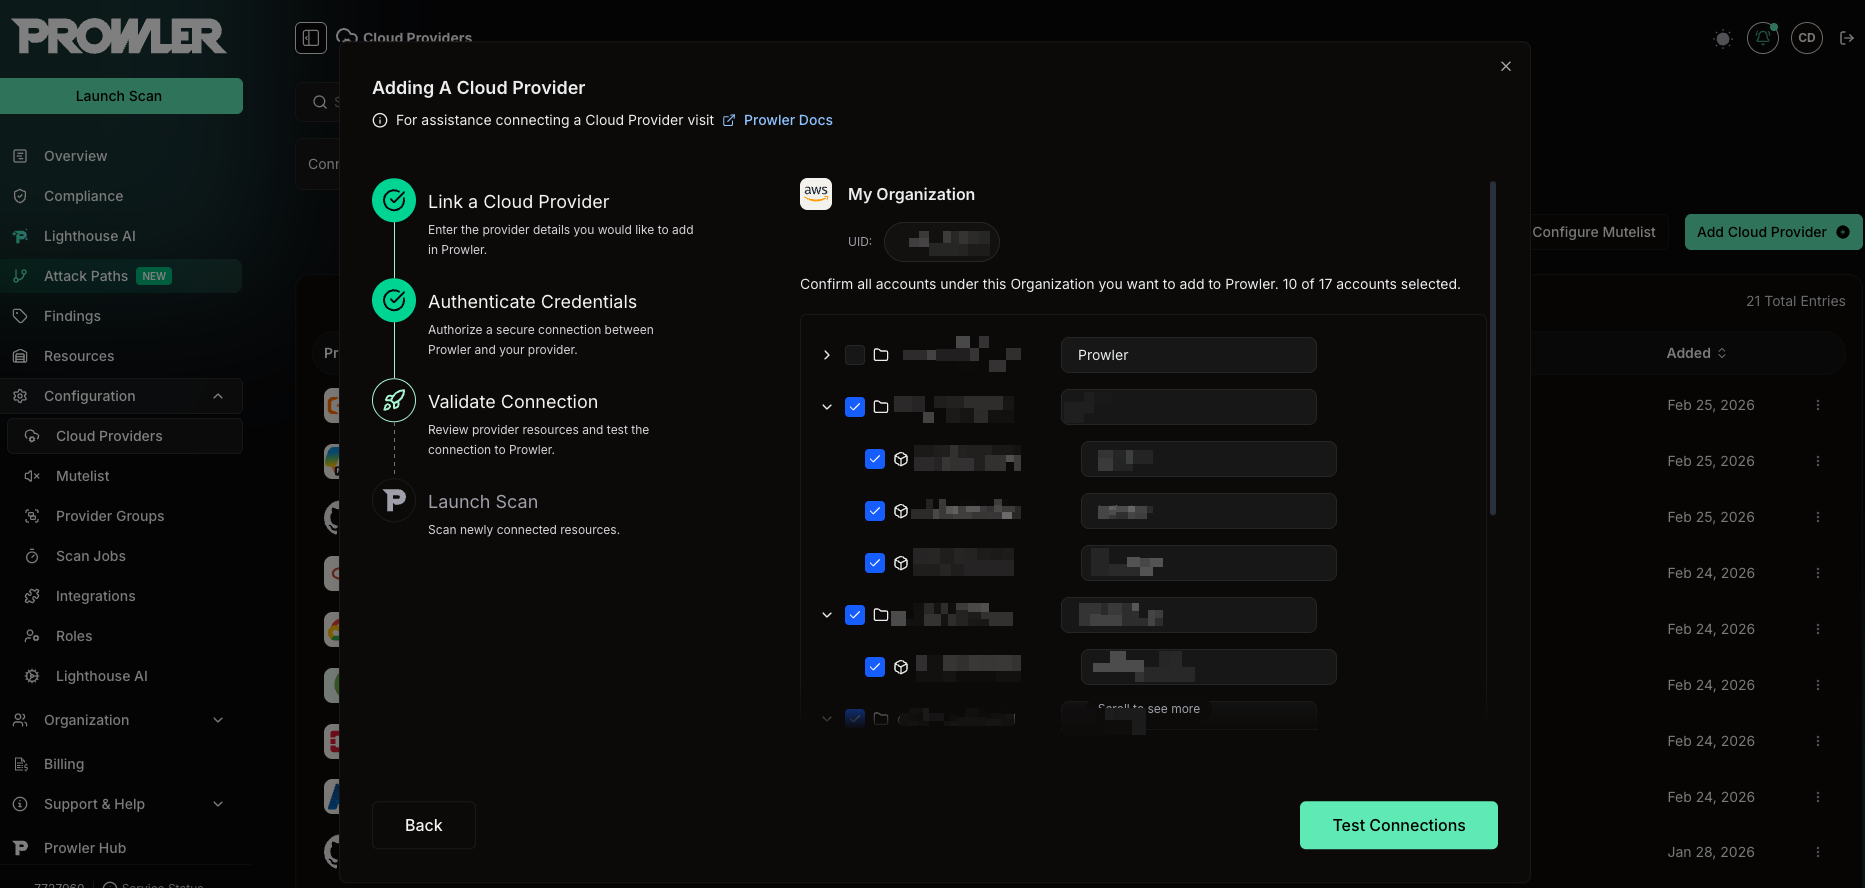This screenshot has height=888, width=1865.
Task: Expand the Organization menu chevron
Action: [218, 720]
